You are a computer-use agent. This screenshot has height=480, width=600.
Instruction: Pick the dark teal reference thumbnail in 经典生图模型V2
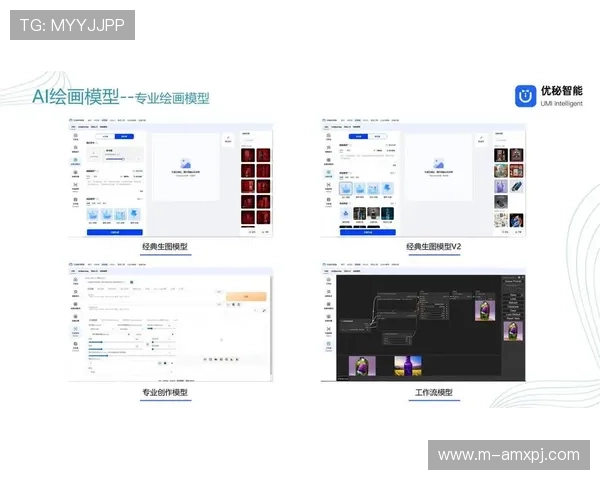[x=387, y=214]
